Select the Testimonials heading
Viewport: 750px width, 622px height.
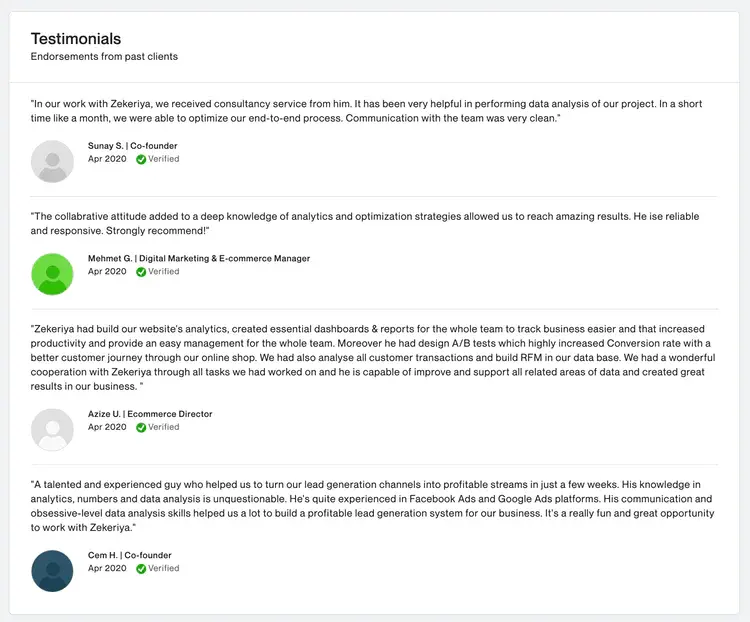(76, 39)
